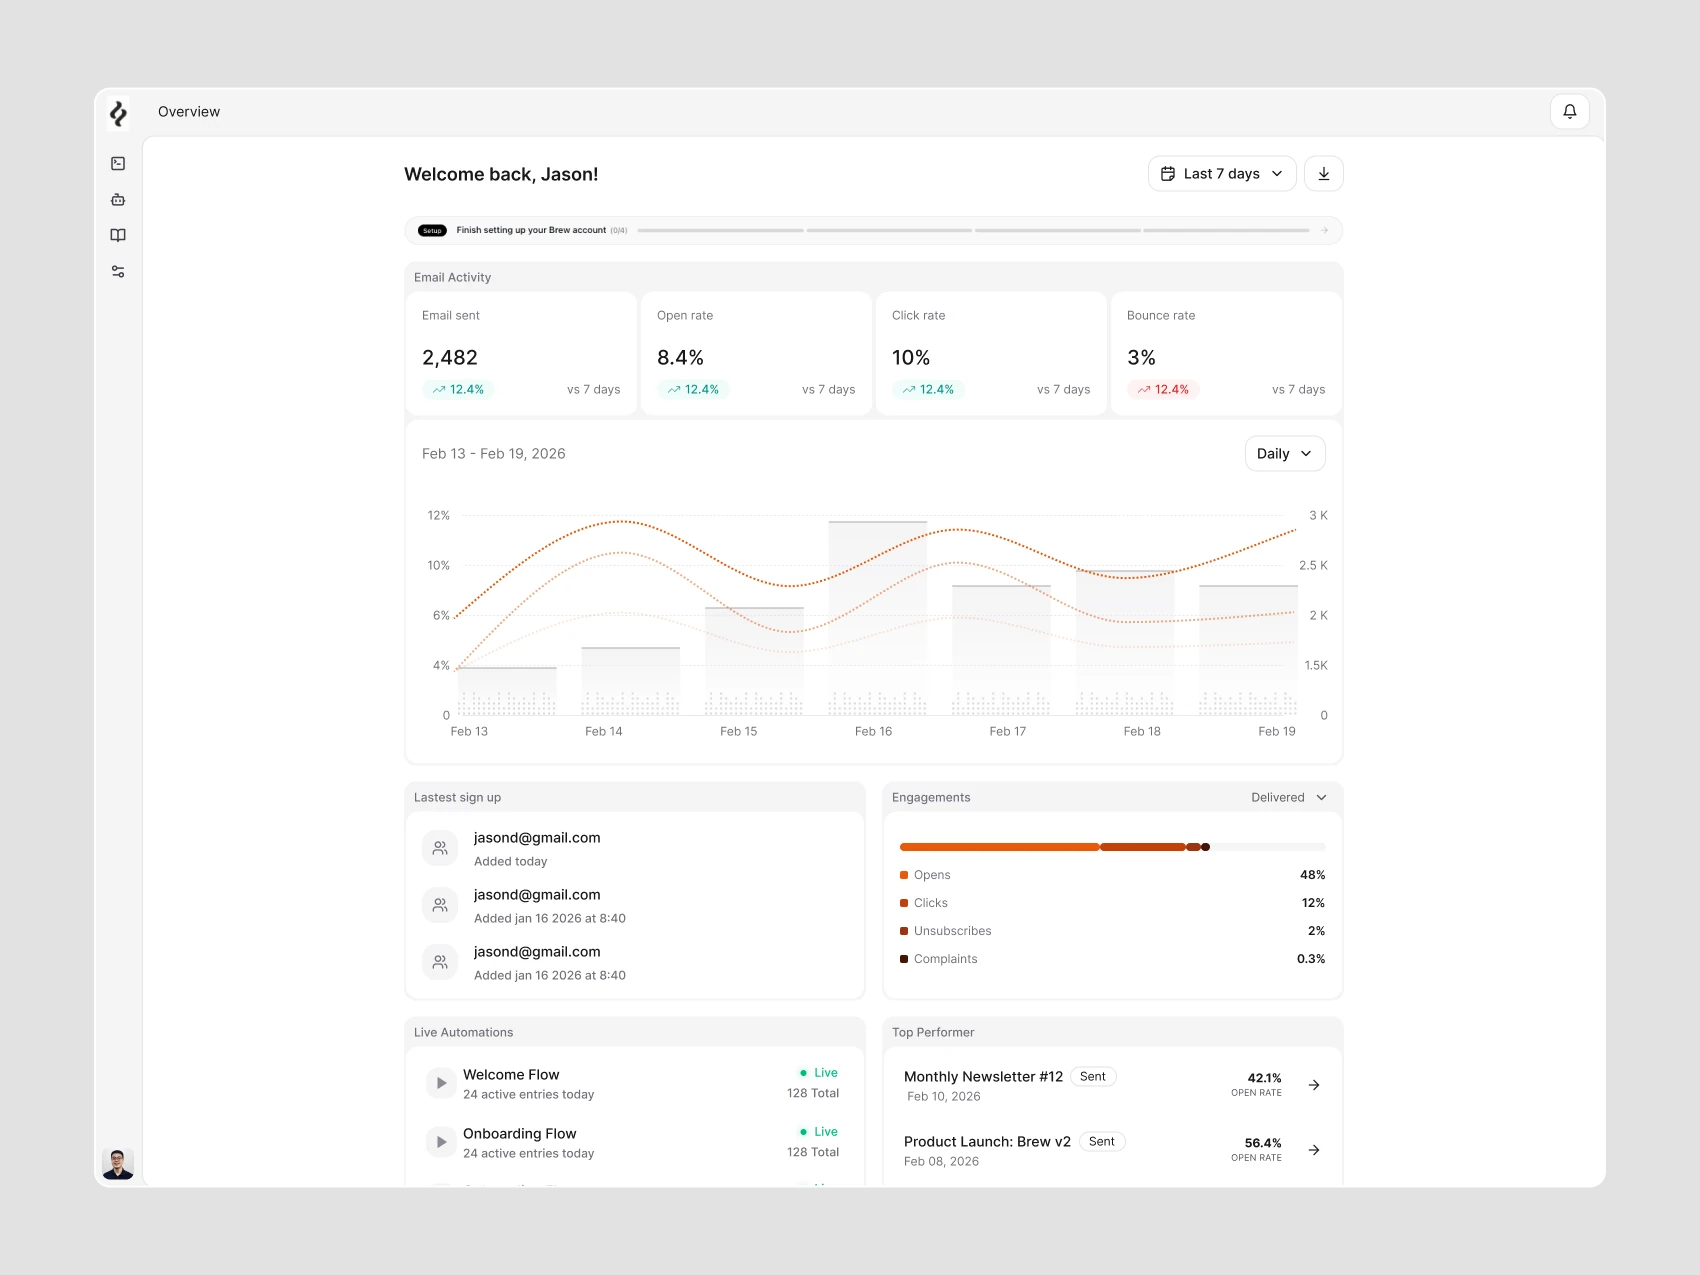This screenshot has width=1700, height=1275.
Task: Click the Brew logo icon
Action: pos(118,113)
